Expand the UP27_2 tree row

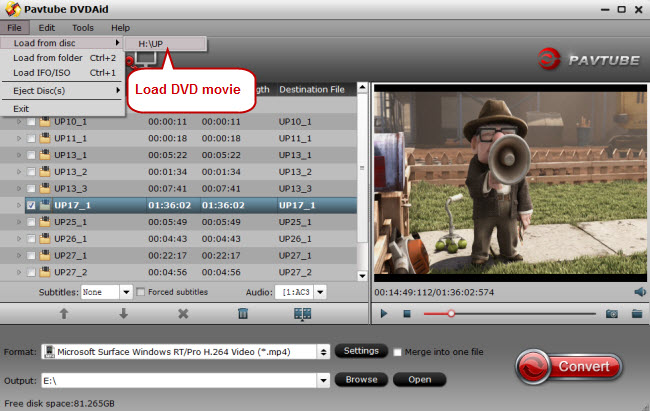click(x=19, y=272)
